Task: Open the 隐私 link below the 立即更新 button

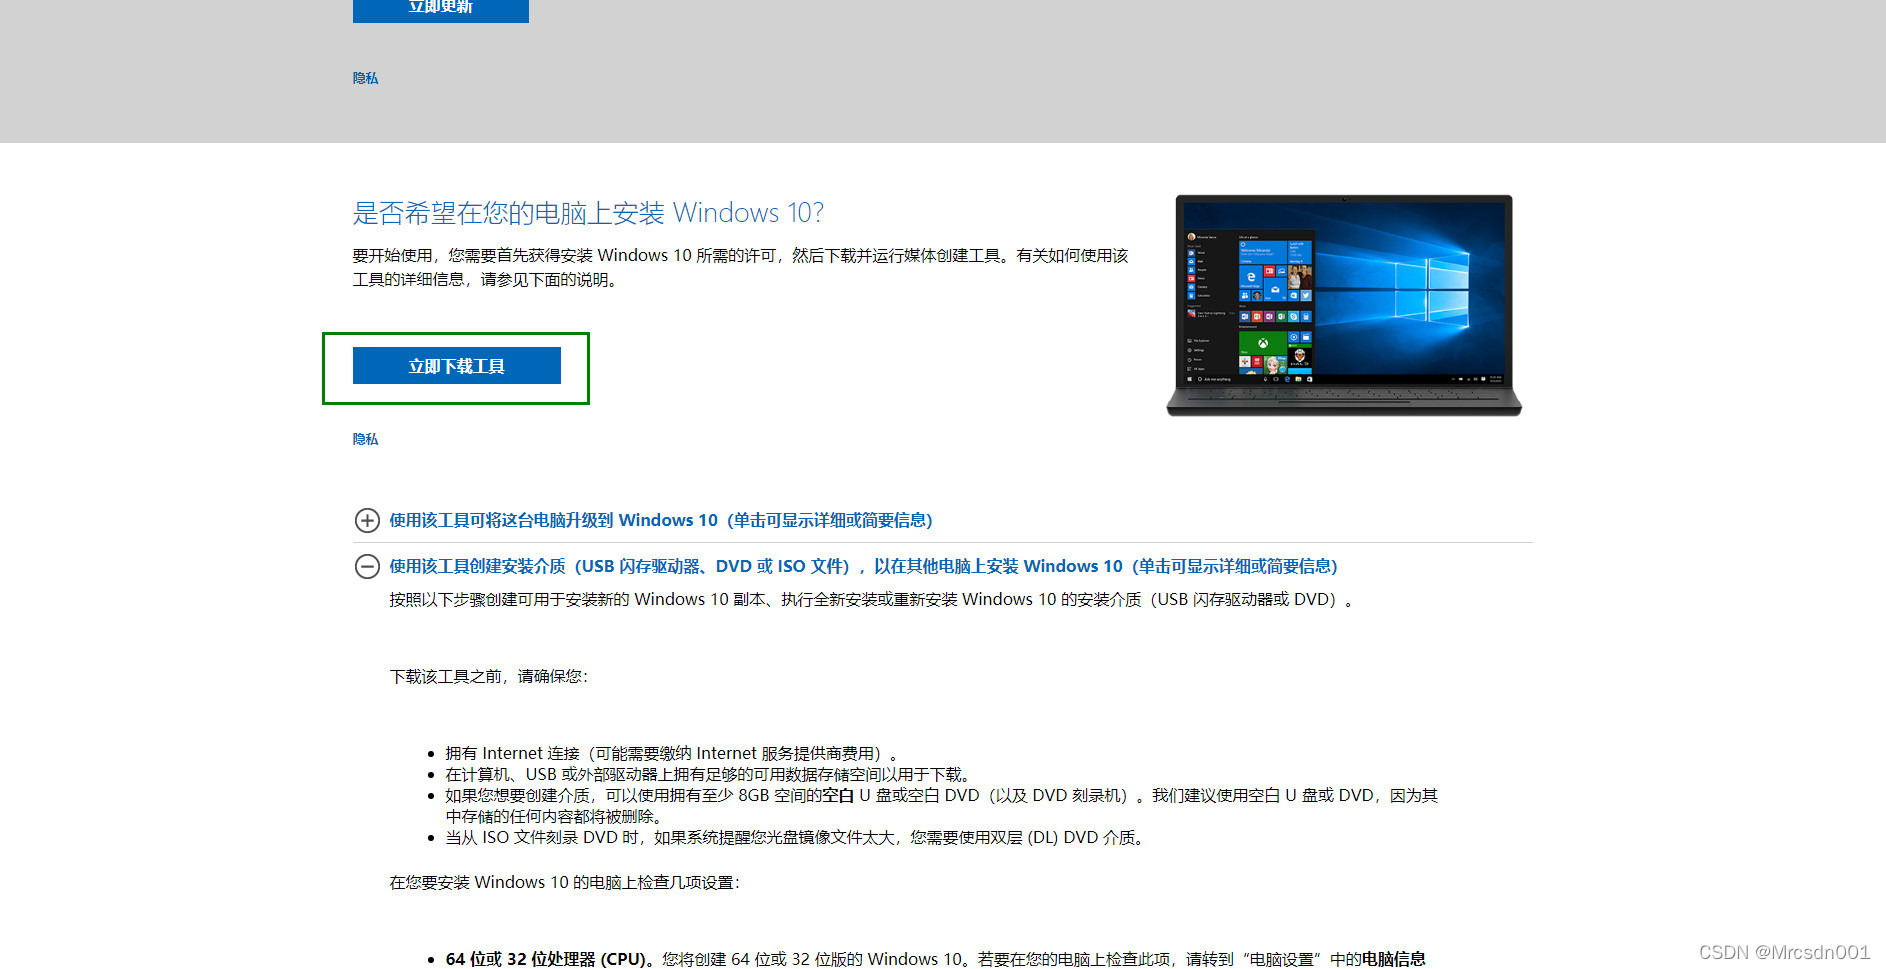Action: click(365, 78)
